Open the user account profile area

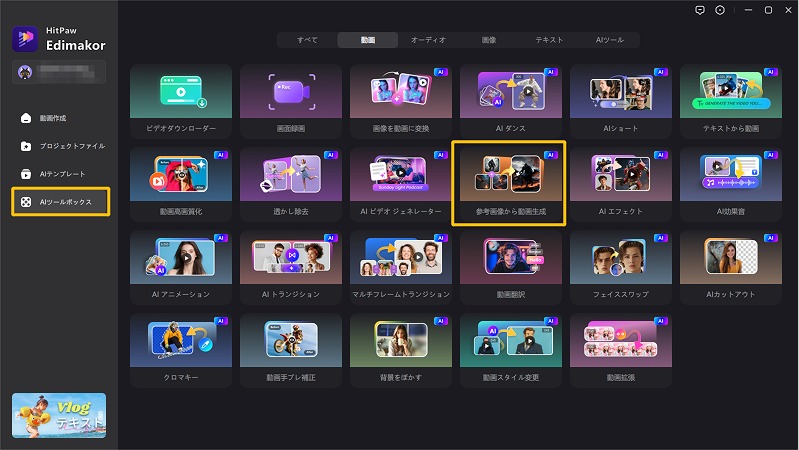coord(59,72)
